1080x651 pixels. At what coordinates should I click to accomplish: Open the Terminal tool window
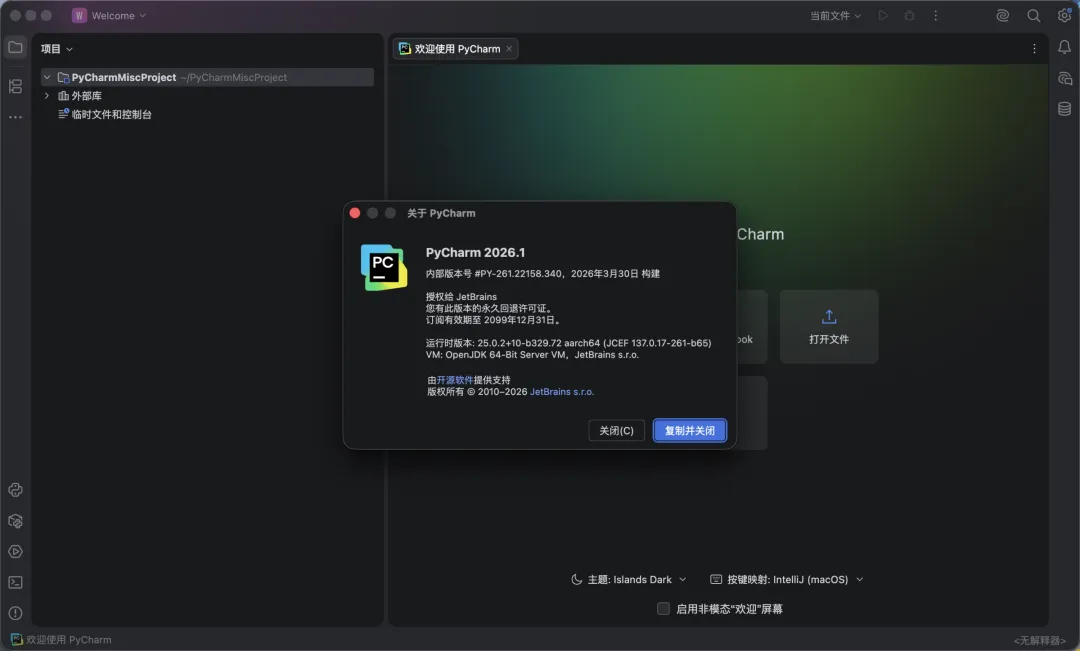(x=15, y=583)
